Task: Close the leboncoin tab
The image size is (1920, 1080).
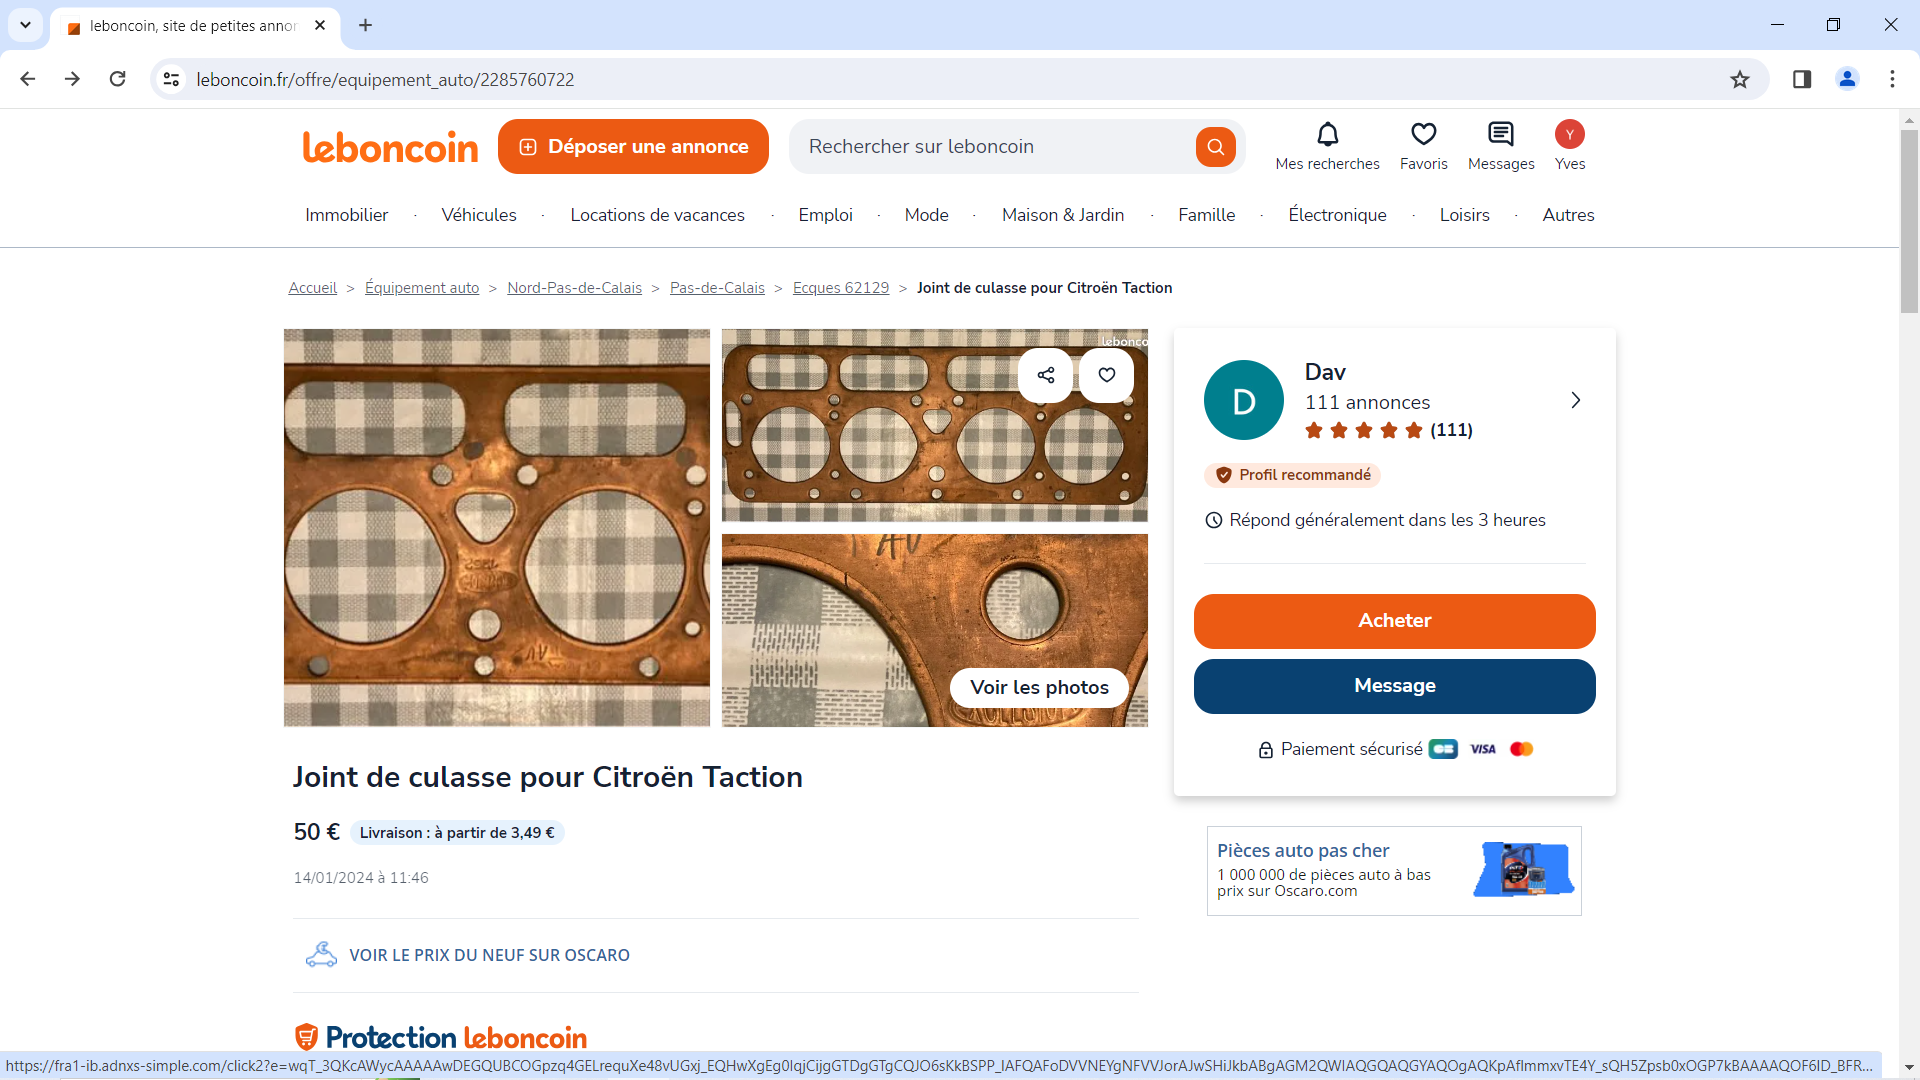Action: 320,25
